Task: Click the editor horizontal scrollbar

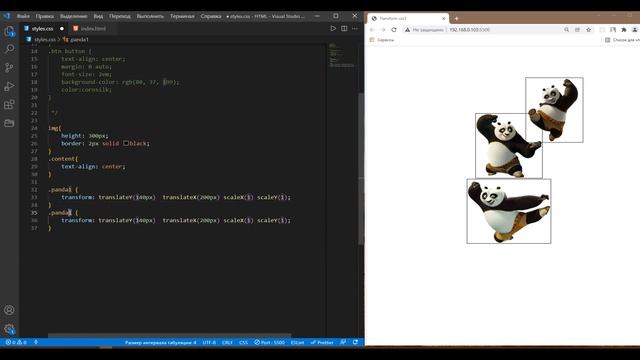Action: (x=169, y=336)
